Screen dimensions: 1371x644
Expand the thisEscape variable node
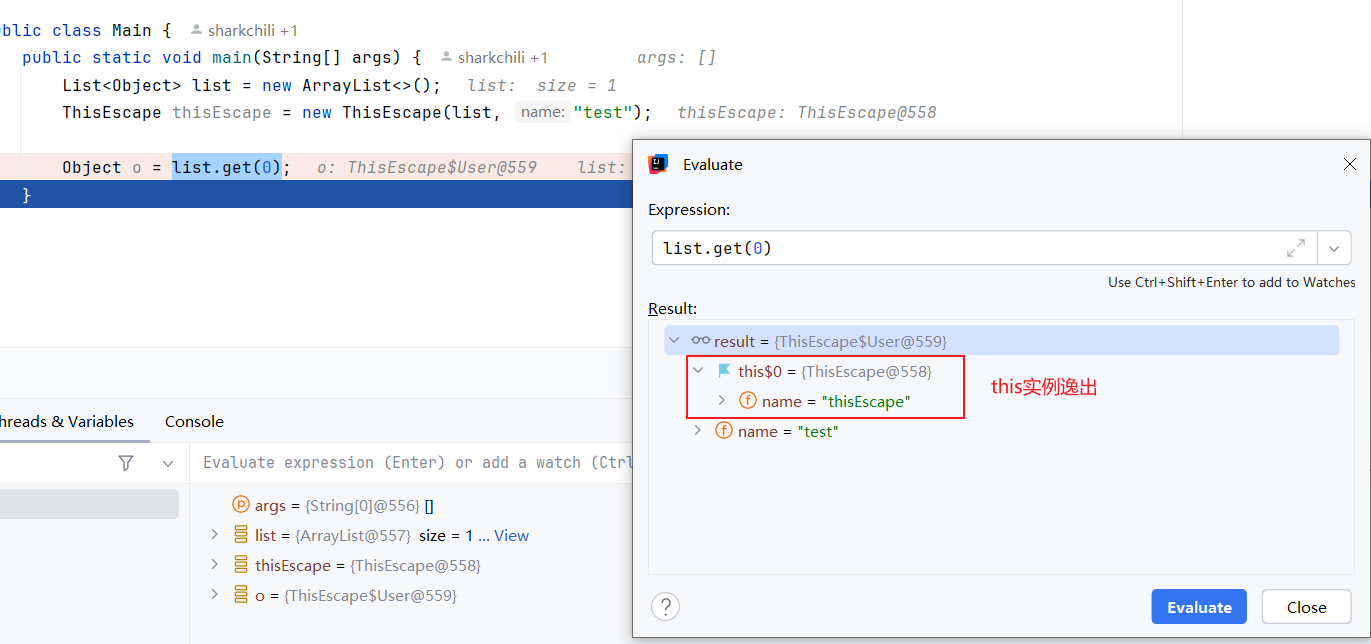pyautogui.click(x=214, y=565)
